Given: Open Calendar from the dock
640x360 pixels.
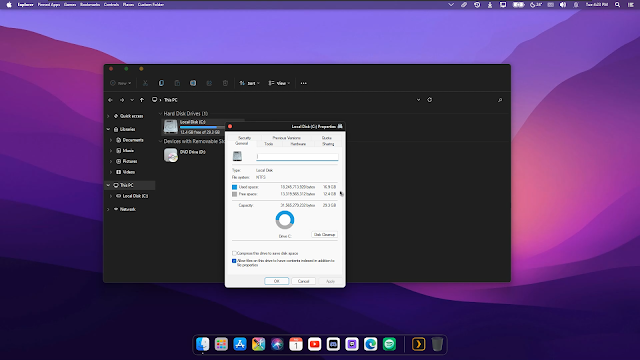Looking at the screenshot, I should click(296, 344).
